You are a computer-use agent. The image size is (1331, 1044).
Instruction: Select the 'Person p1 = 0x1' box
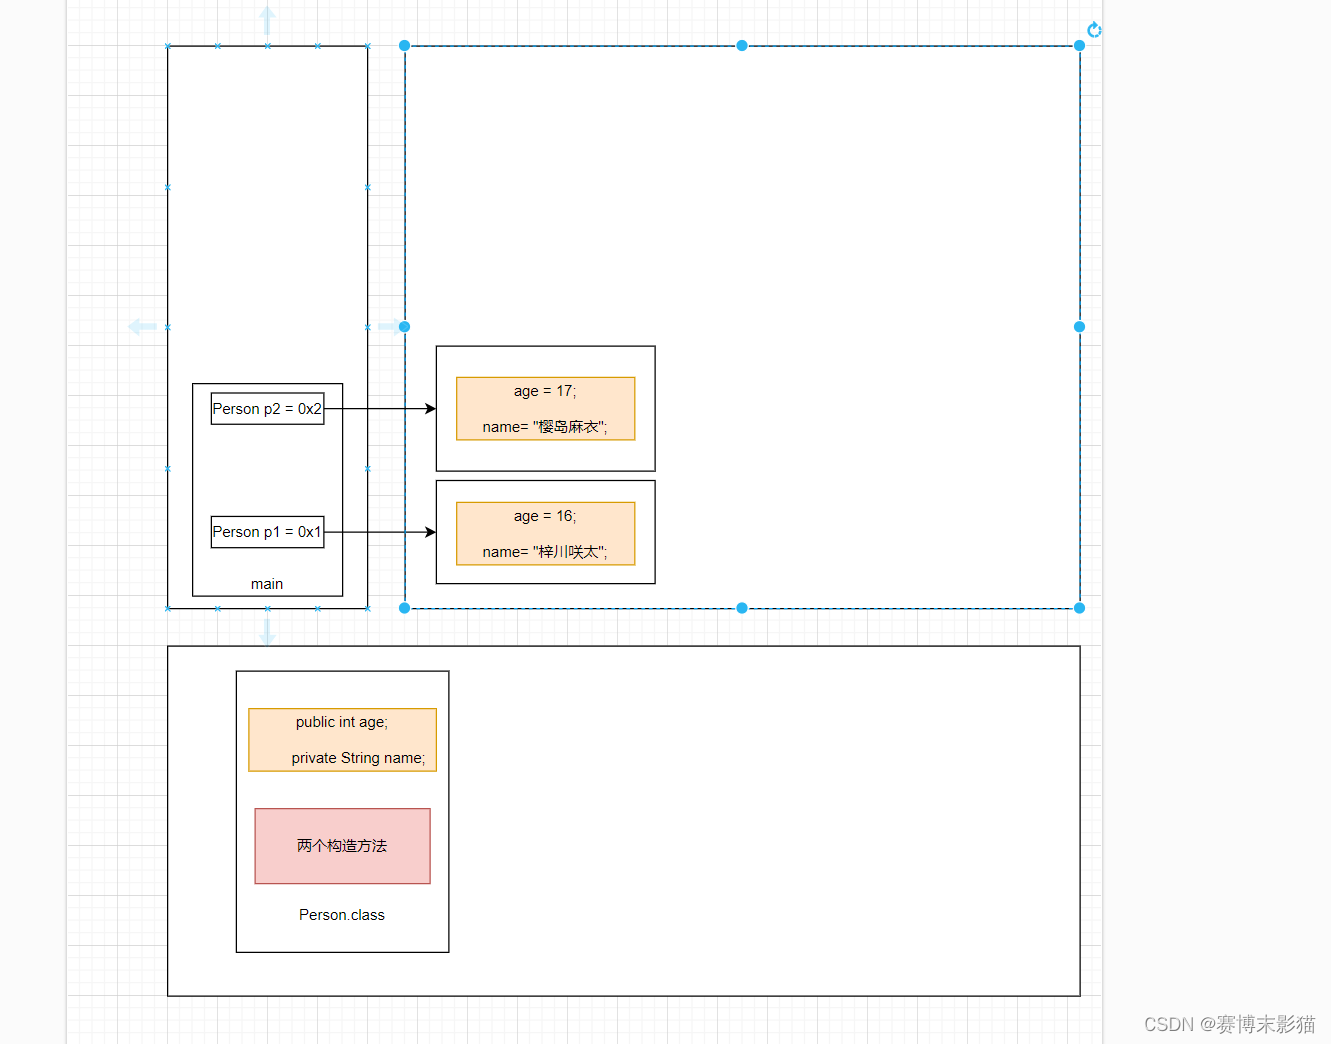pos(267,532)
